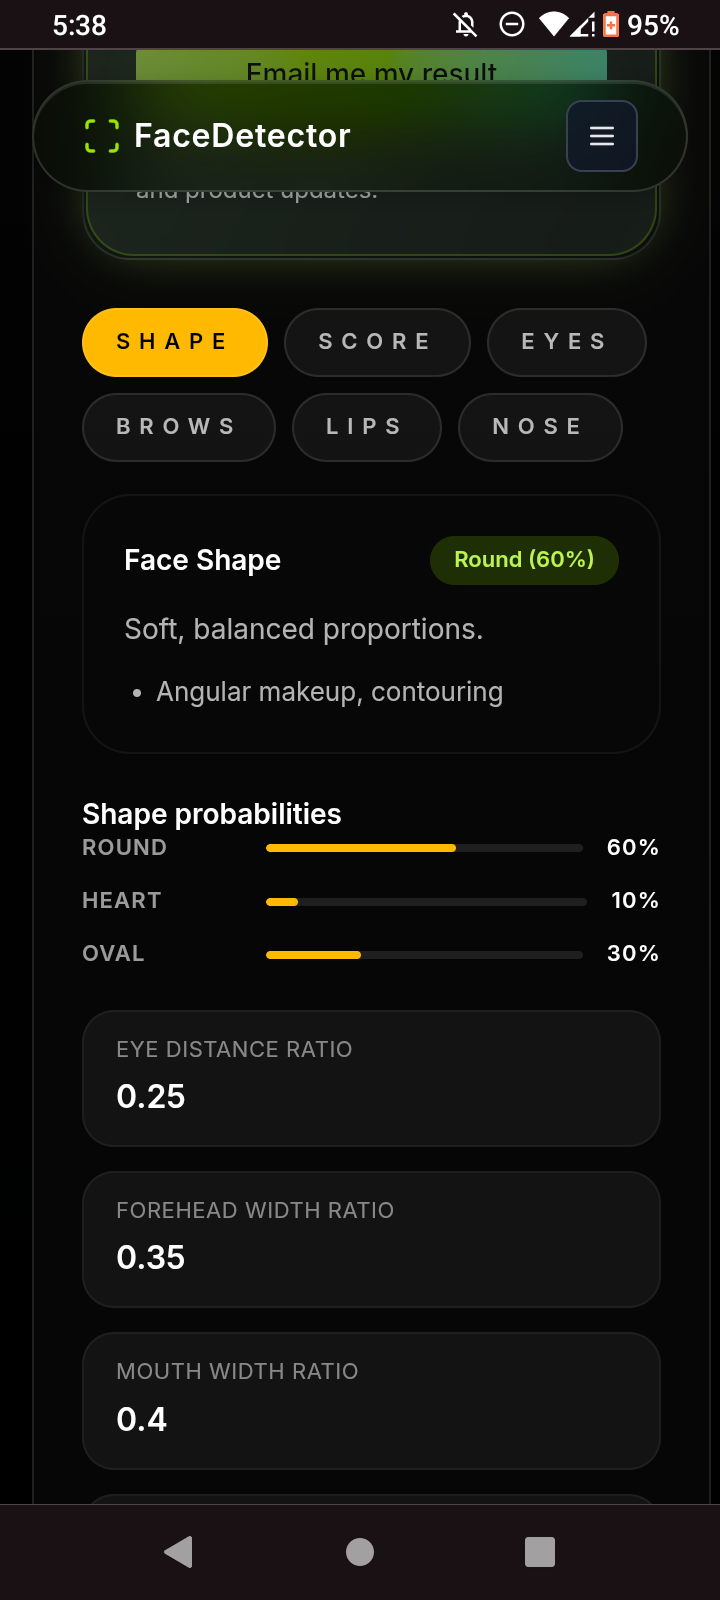Show the BROWS tab
This screenshot has width=720, height=1600.
[178, 427]
